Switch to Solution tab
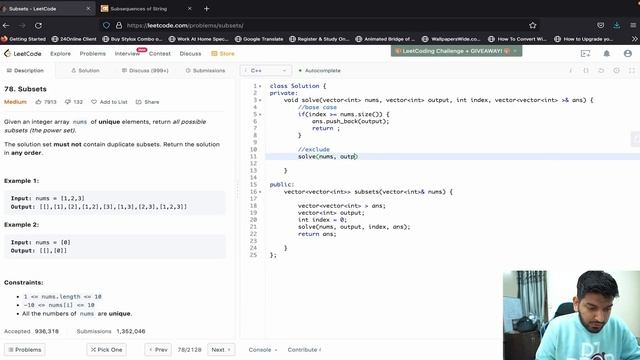Screen dimensions: 640x360 coord(85,71)
